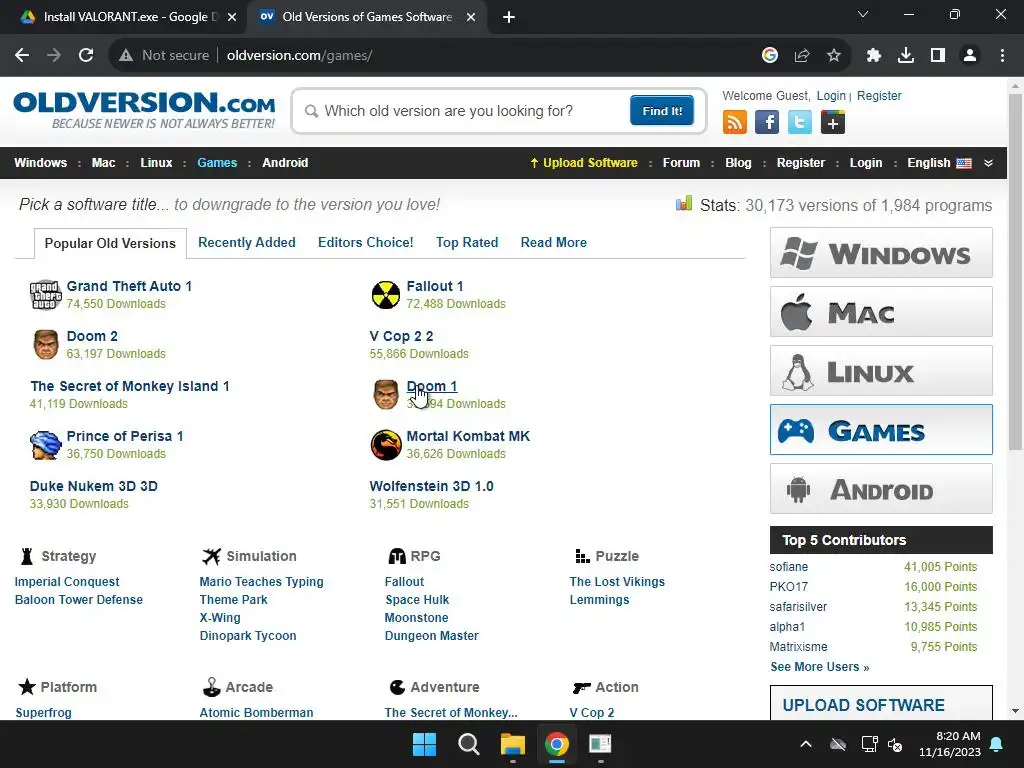
Task: Click the RSS feed icon
Action: click(735, 122)
